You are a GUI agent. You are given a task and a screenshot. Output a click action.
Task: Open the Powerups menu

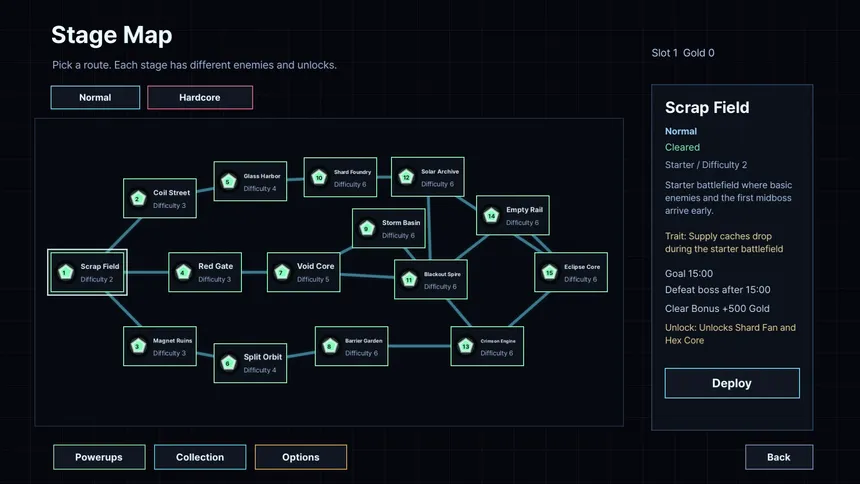[x=99, y=457]
